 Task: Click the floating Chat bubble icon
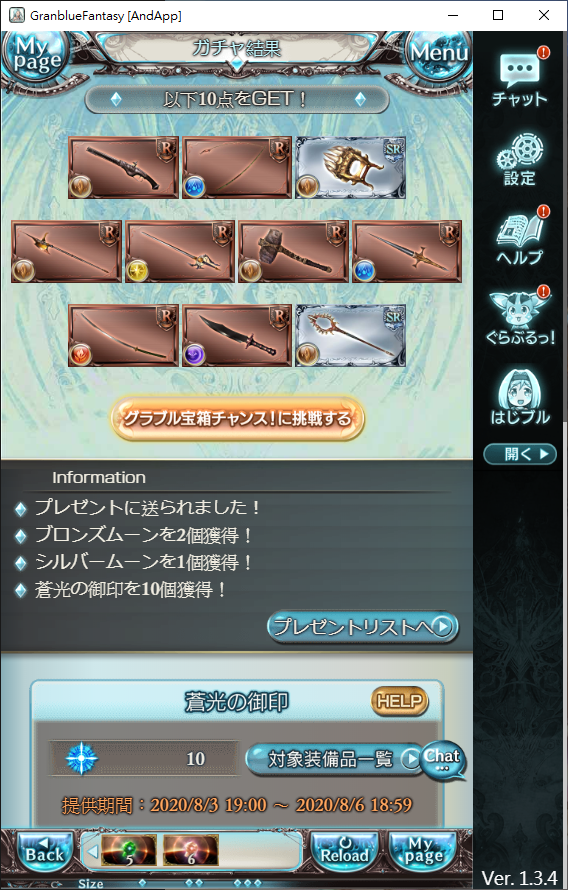[x=443, y=760]
